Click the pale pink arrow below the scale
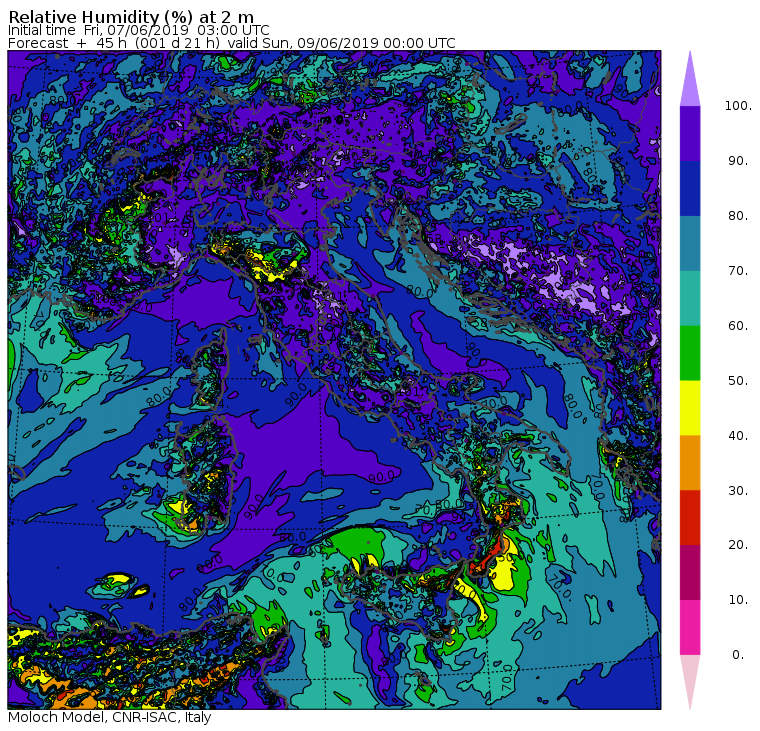760x731 pixels. coord(690,679)
